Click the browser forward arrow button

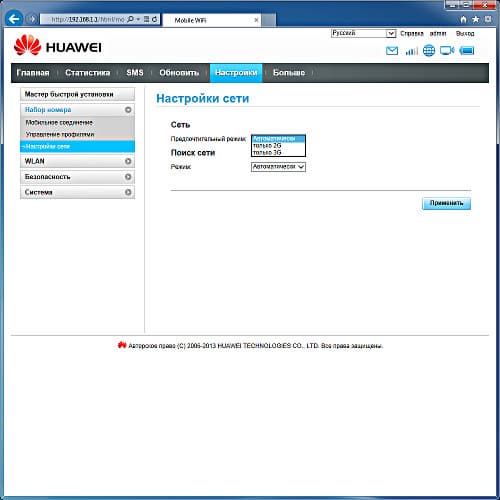[x=32, y=19]
